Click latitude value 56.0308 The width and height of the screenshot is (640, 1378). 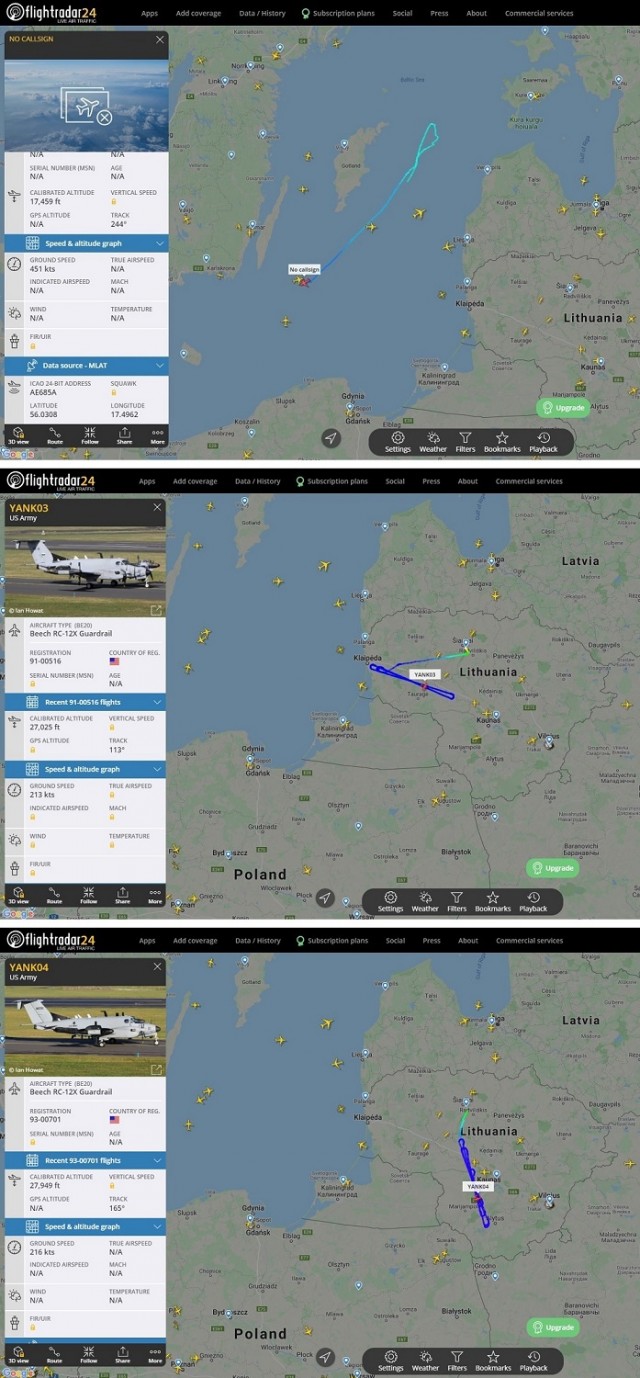44,414
